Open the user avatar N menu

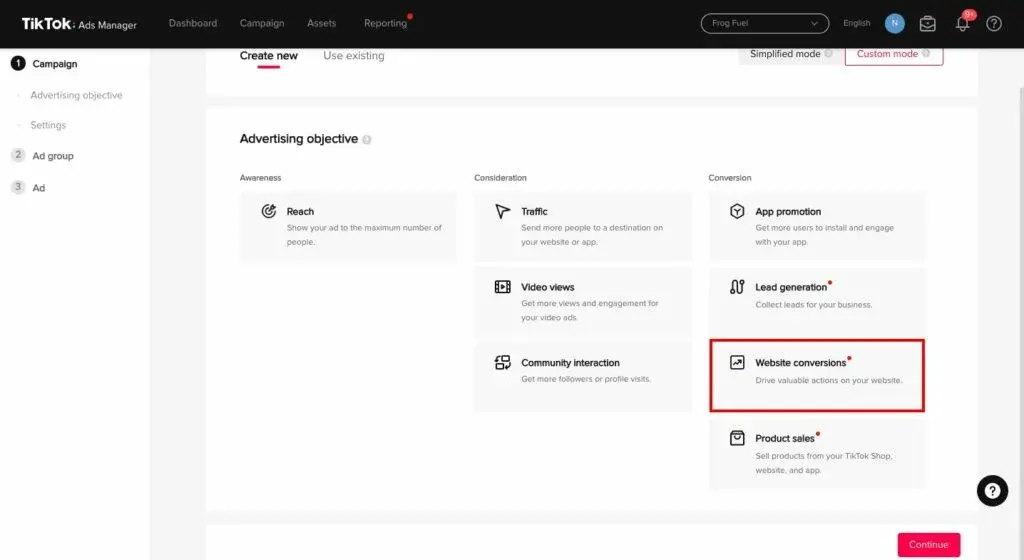tap(894, 23)
